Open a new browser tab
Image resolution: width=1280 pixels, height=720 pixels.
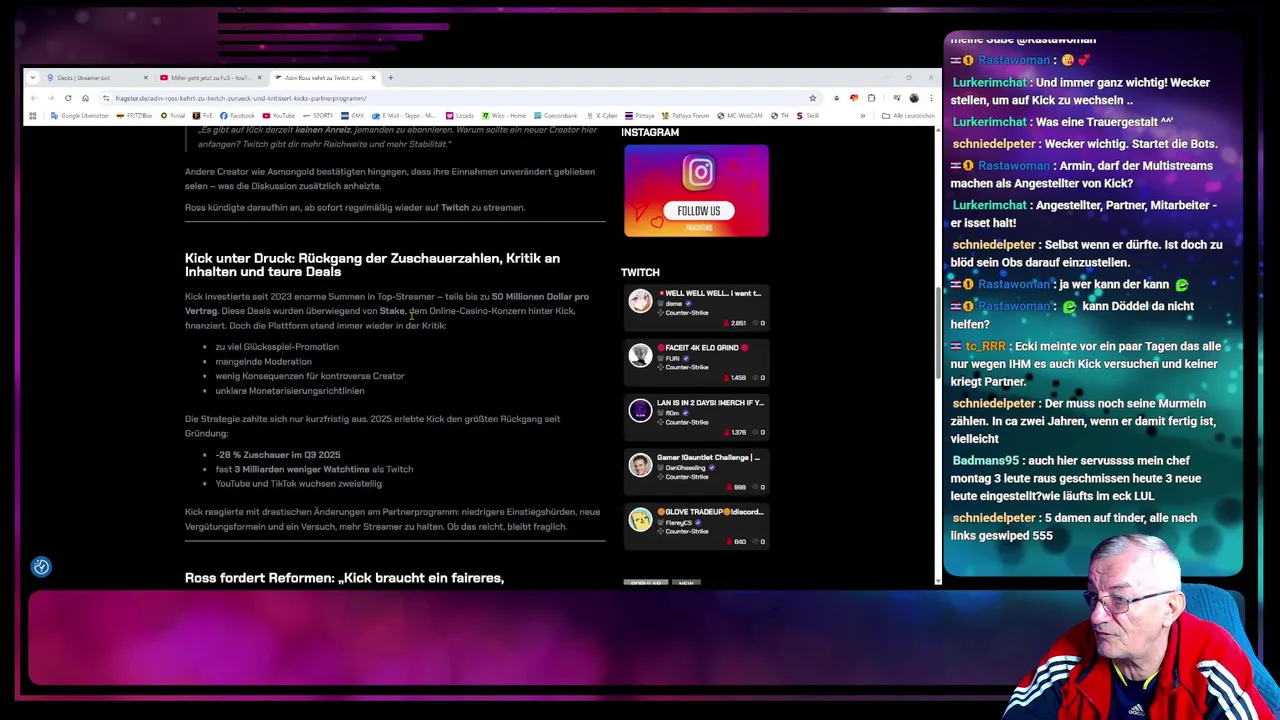pyautogui.click(x=391, y=78)
